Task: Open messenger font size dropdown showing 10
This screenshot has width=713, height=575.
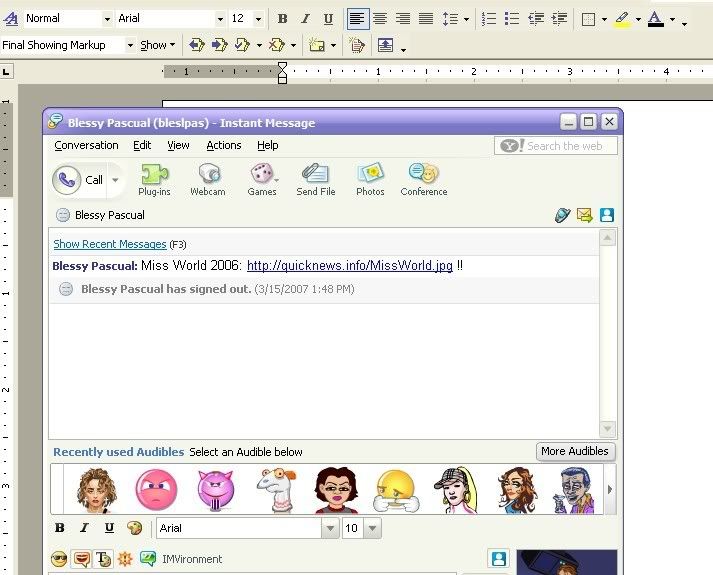Action: tap(372, 528)
